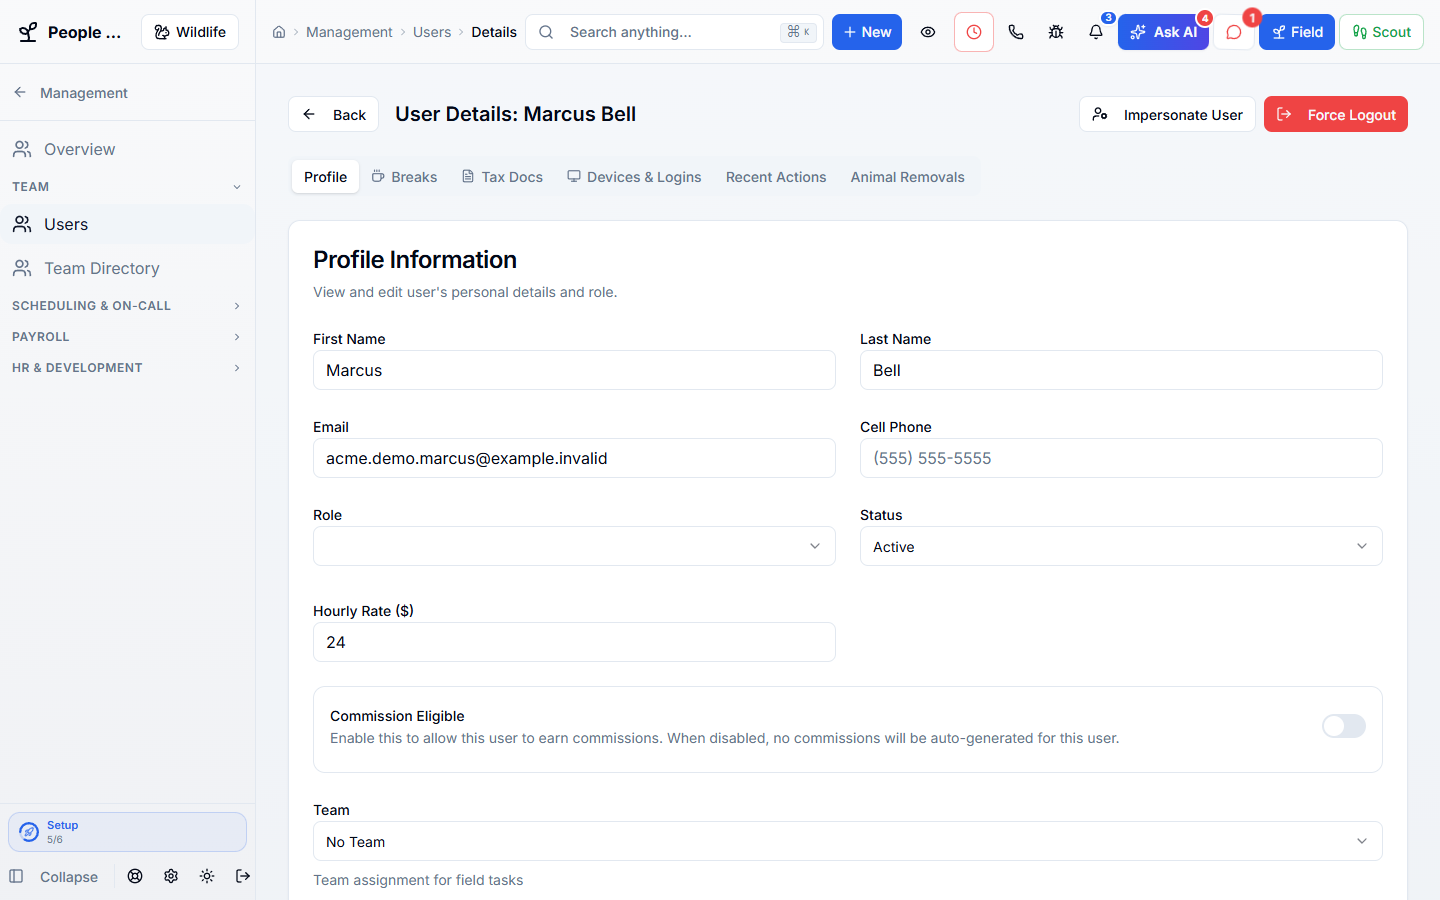Click the home breadcrumb icon

[279, 32]
